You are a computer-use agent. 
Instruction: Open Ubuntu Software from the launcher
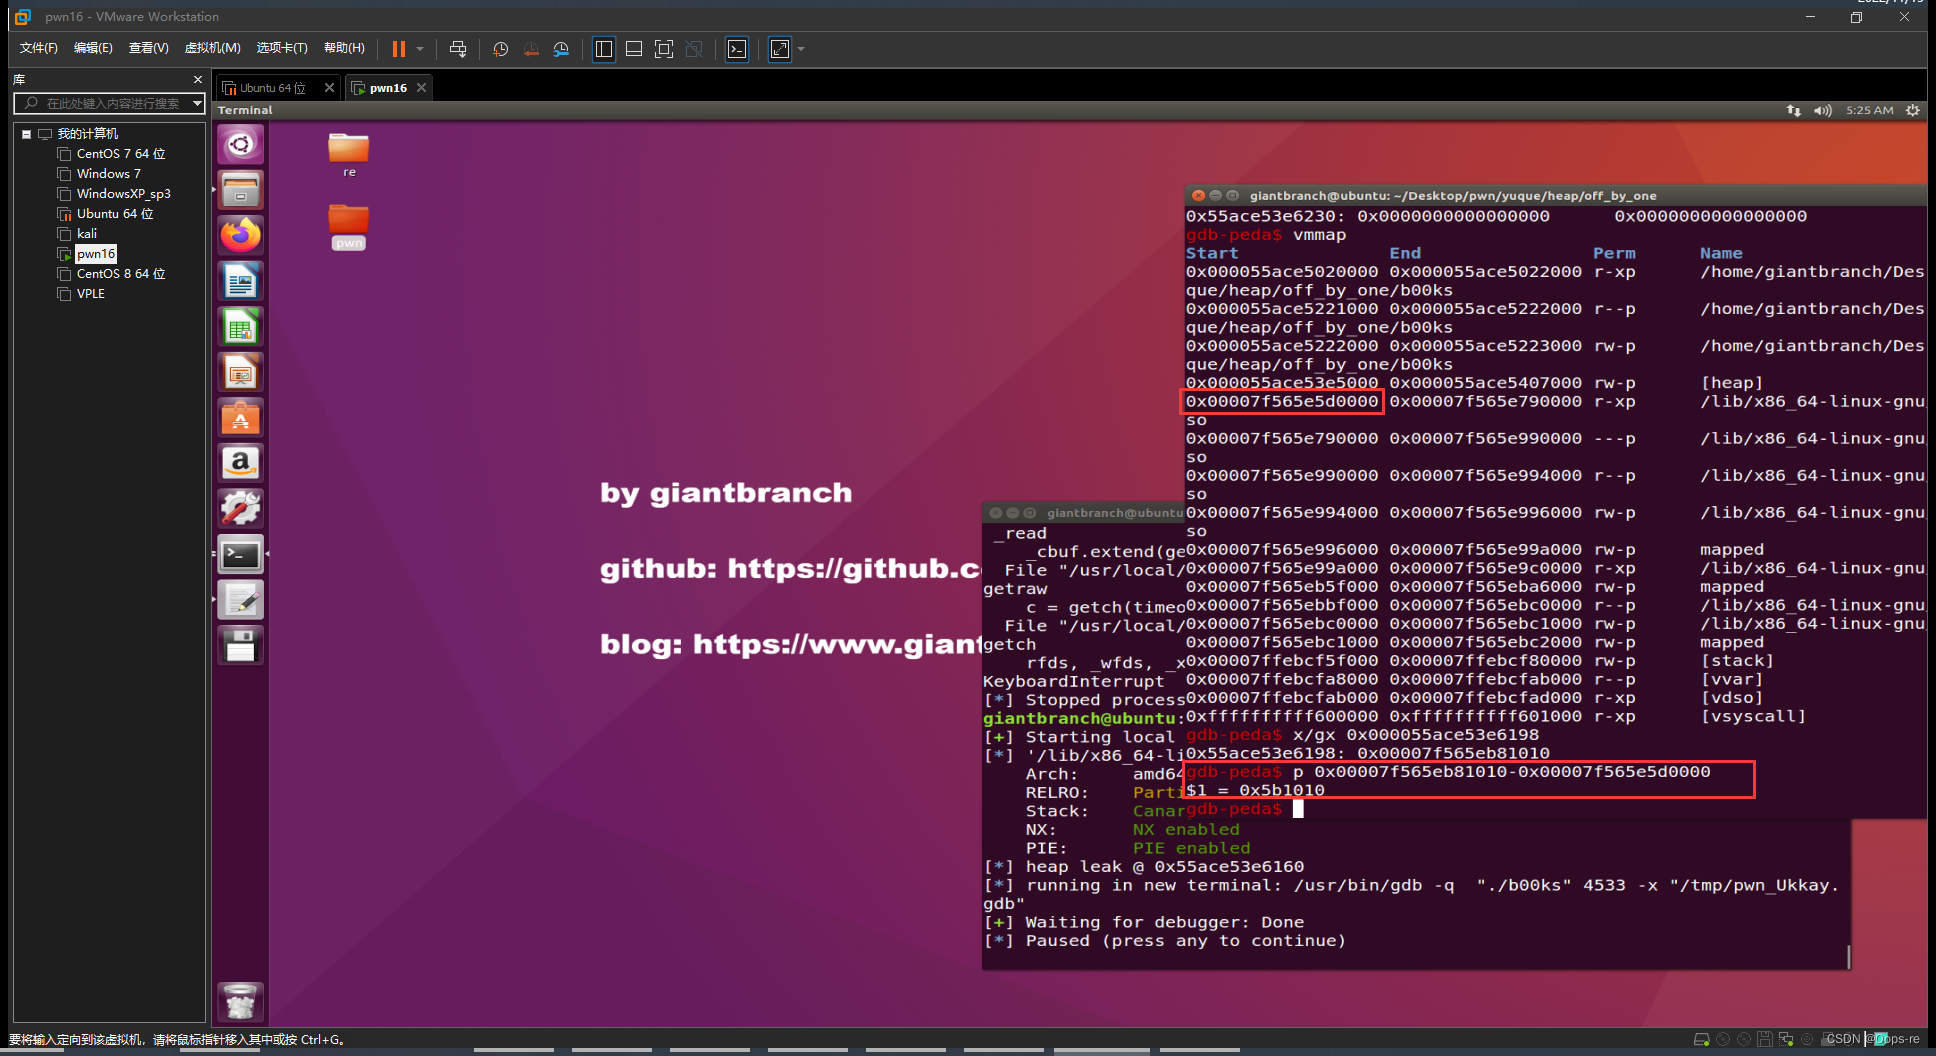(241, 418)
